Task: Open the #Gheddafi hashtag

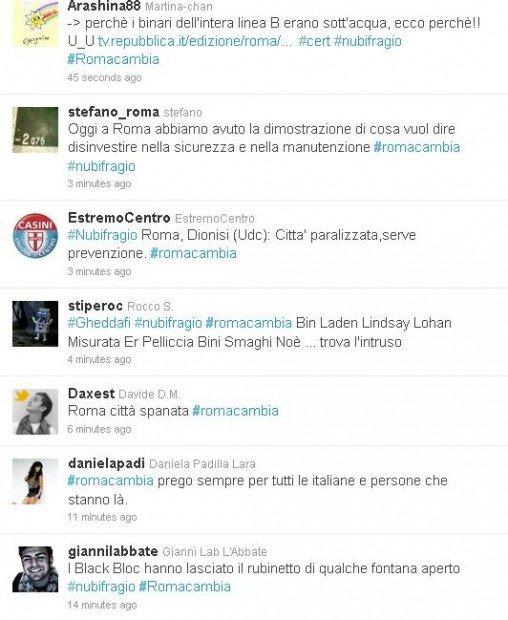Action: point(99,323)
